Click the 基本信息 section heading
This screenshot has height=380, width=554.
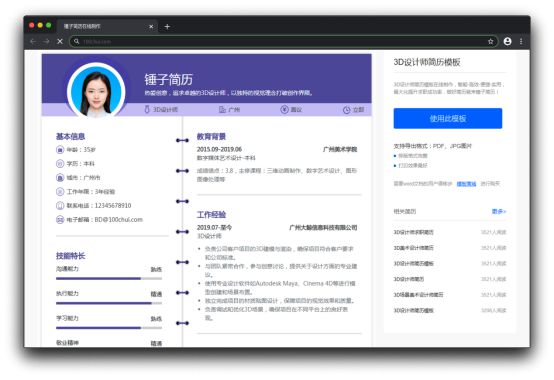(70, 136)
